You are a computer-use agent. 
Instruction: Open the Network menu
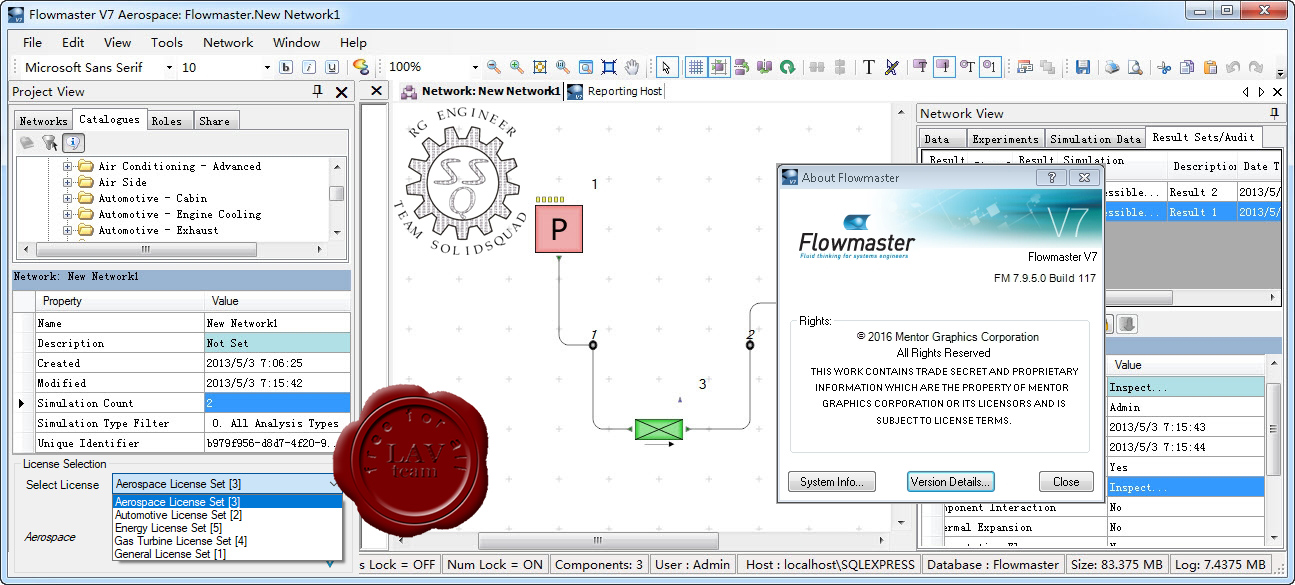pyautogui.click(x=228, y=42)
